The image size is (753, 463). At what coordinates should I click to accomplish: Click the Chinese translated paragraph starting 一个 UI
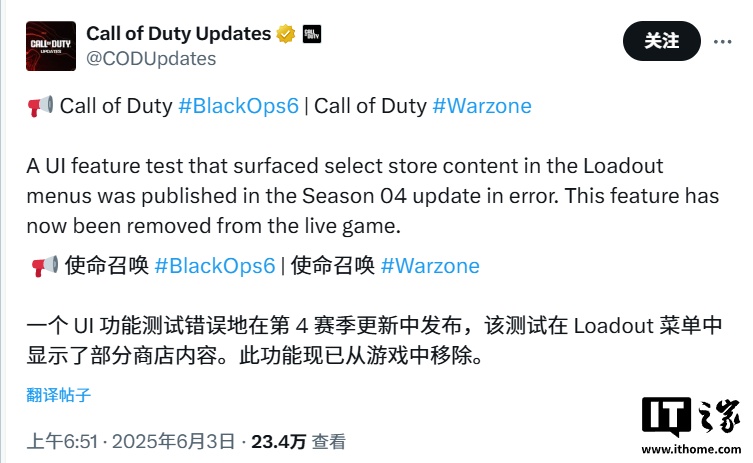click(375, 341)
